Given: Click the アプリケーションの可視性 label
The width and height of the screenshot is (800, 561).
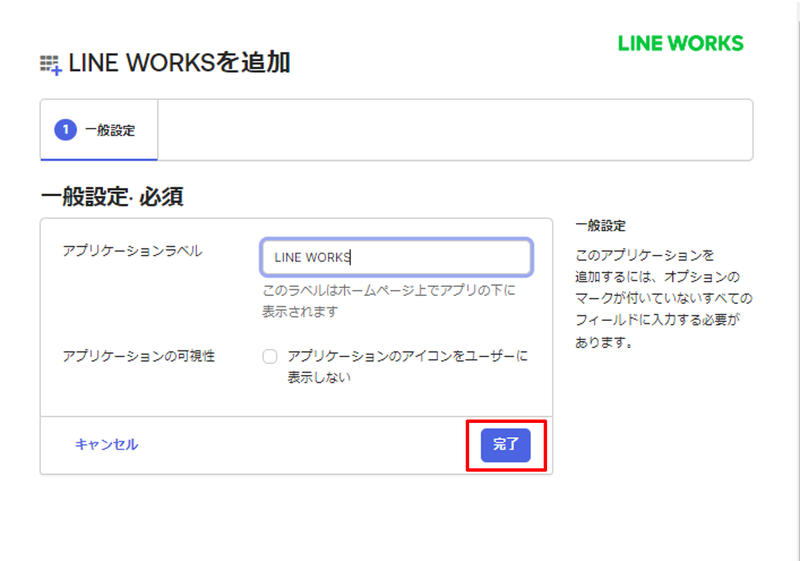Looking at the screenshot, I should tap(138, 355).
